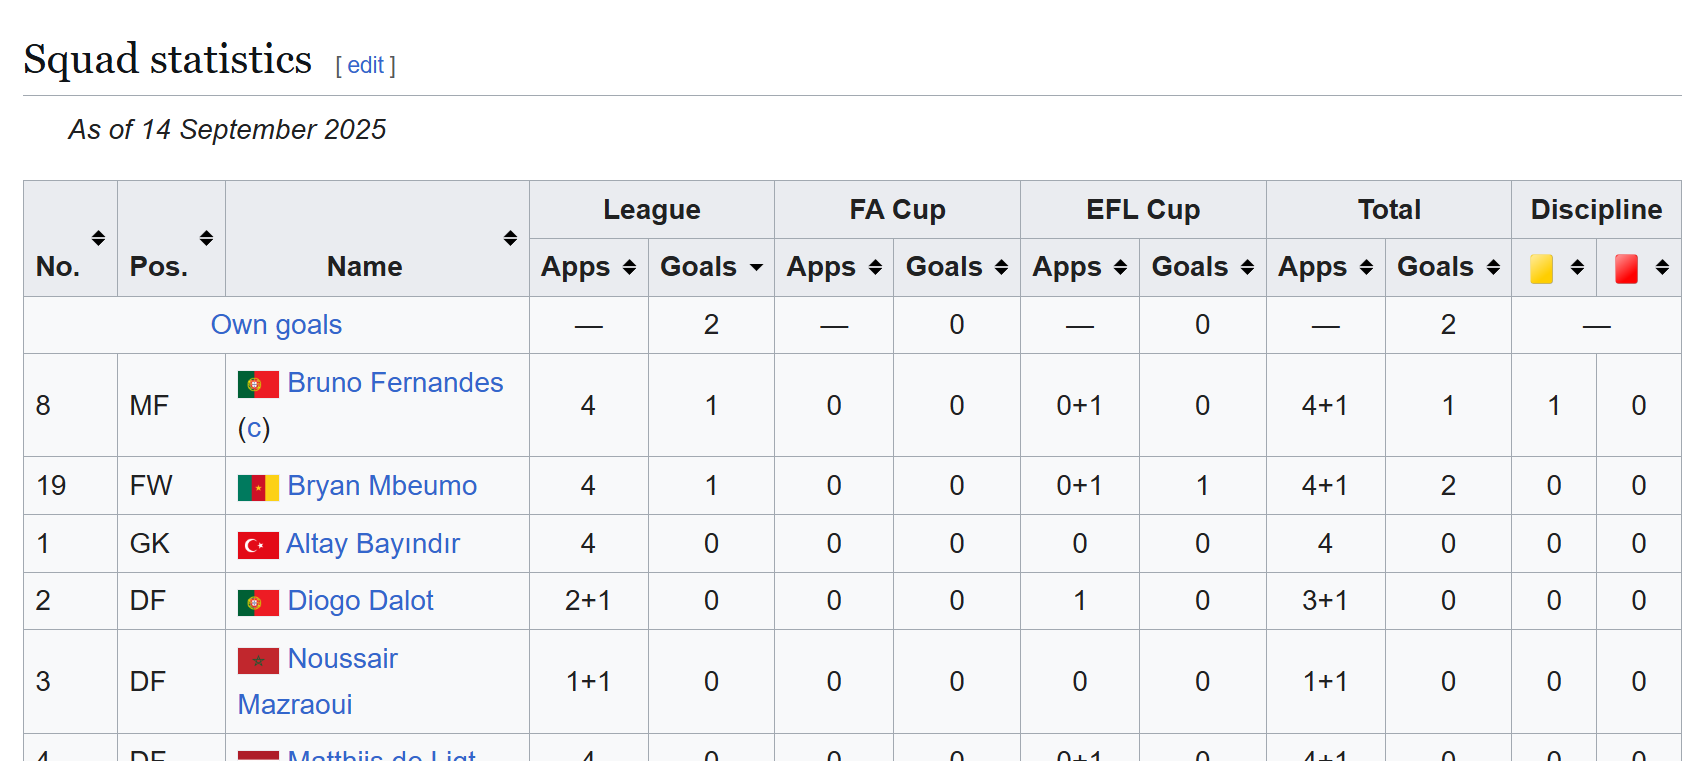Open Bruno Fernandes player page
1699x761 pixels.
pyautogui.click(x=395, y=383)
